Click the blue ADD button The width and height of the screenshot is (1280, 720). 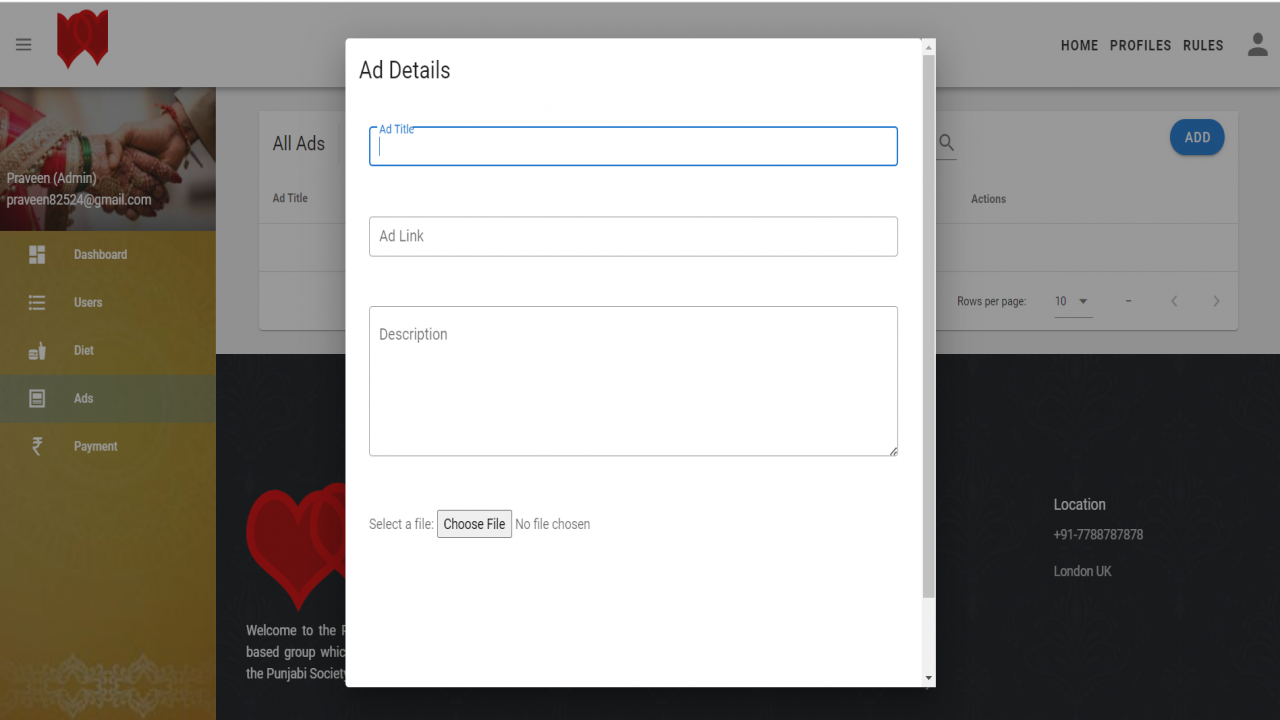click(1197, 137)
